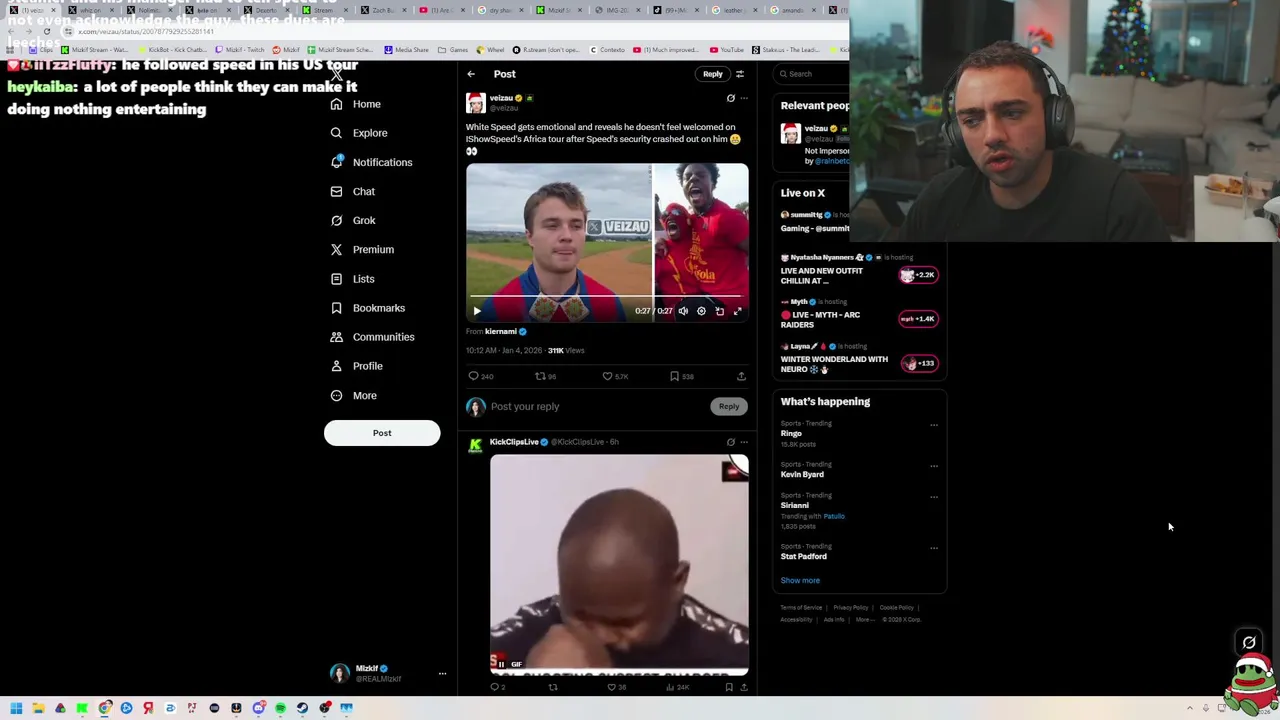Open options for the Kevin Byard trend
The width and height of the screenshot is (1280, 720).
934,466
